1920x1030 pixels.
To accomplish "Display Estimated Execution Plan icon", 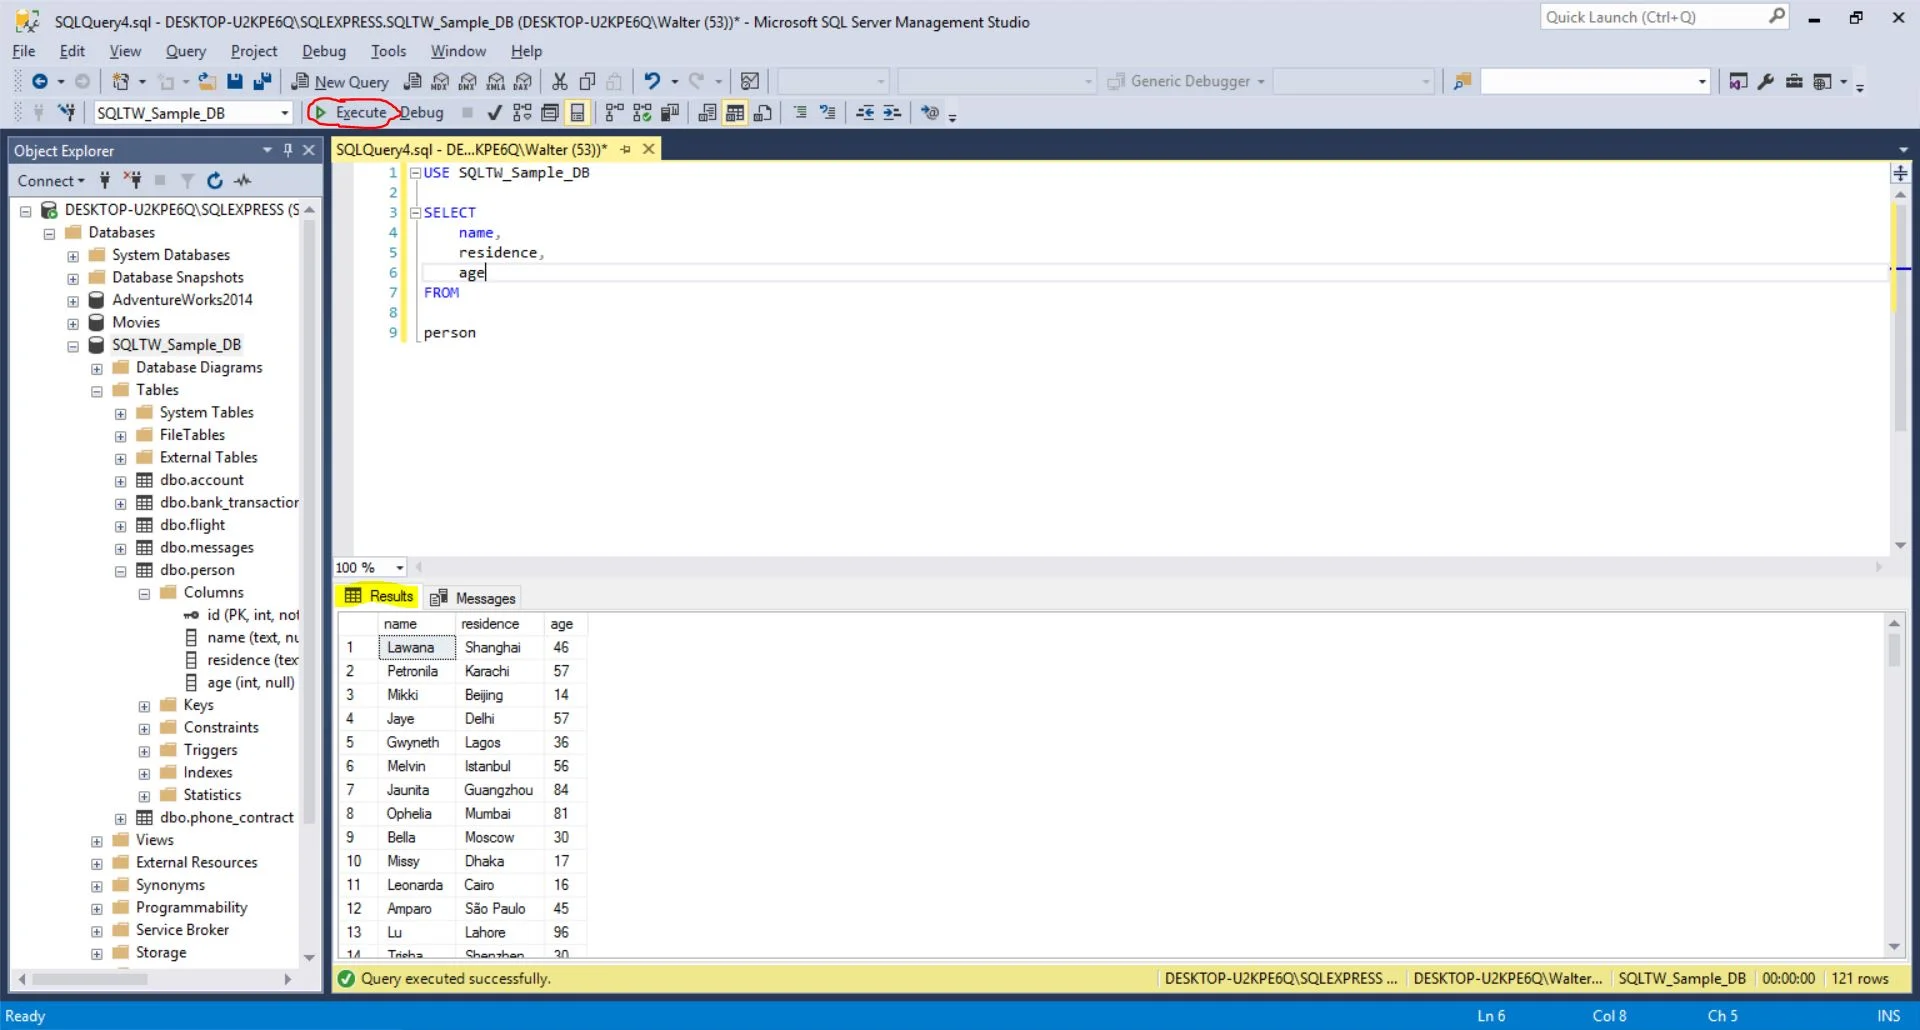I will pyautogui.click(x=522, y=113).
